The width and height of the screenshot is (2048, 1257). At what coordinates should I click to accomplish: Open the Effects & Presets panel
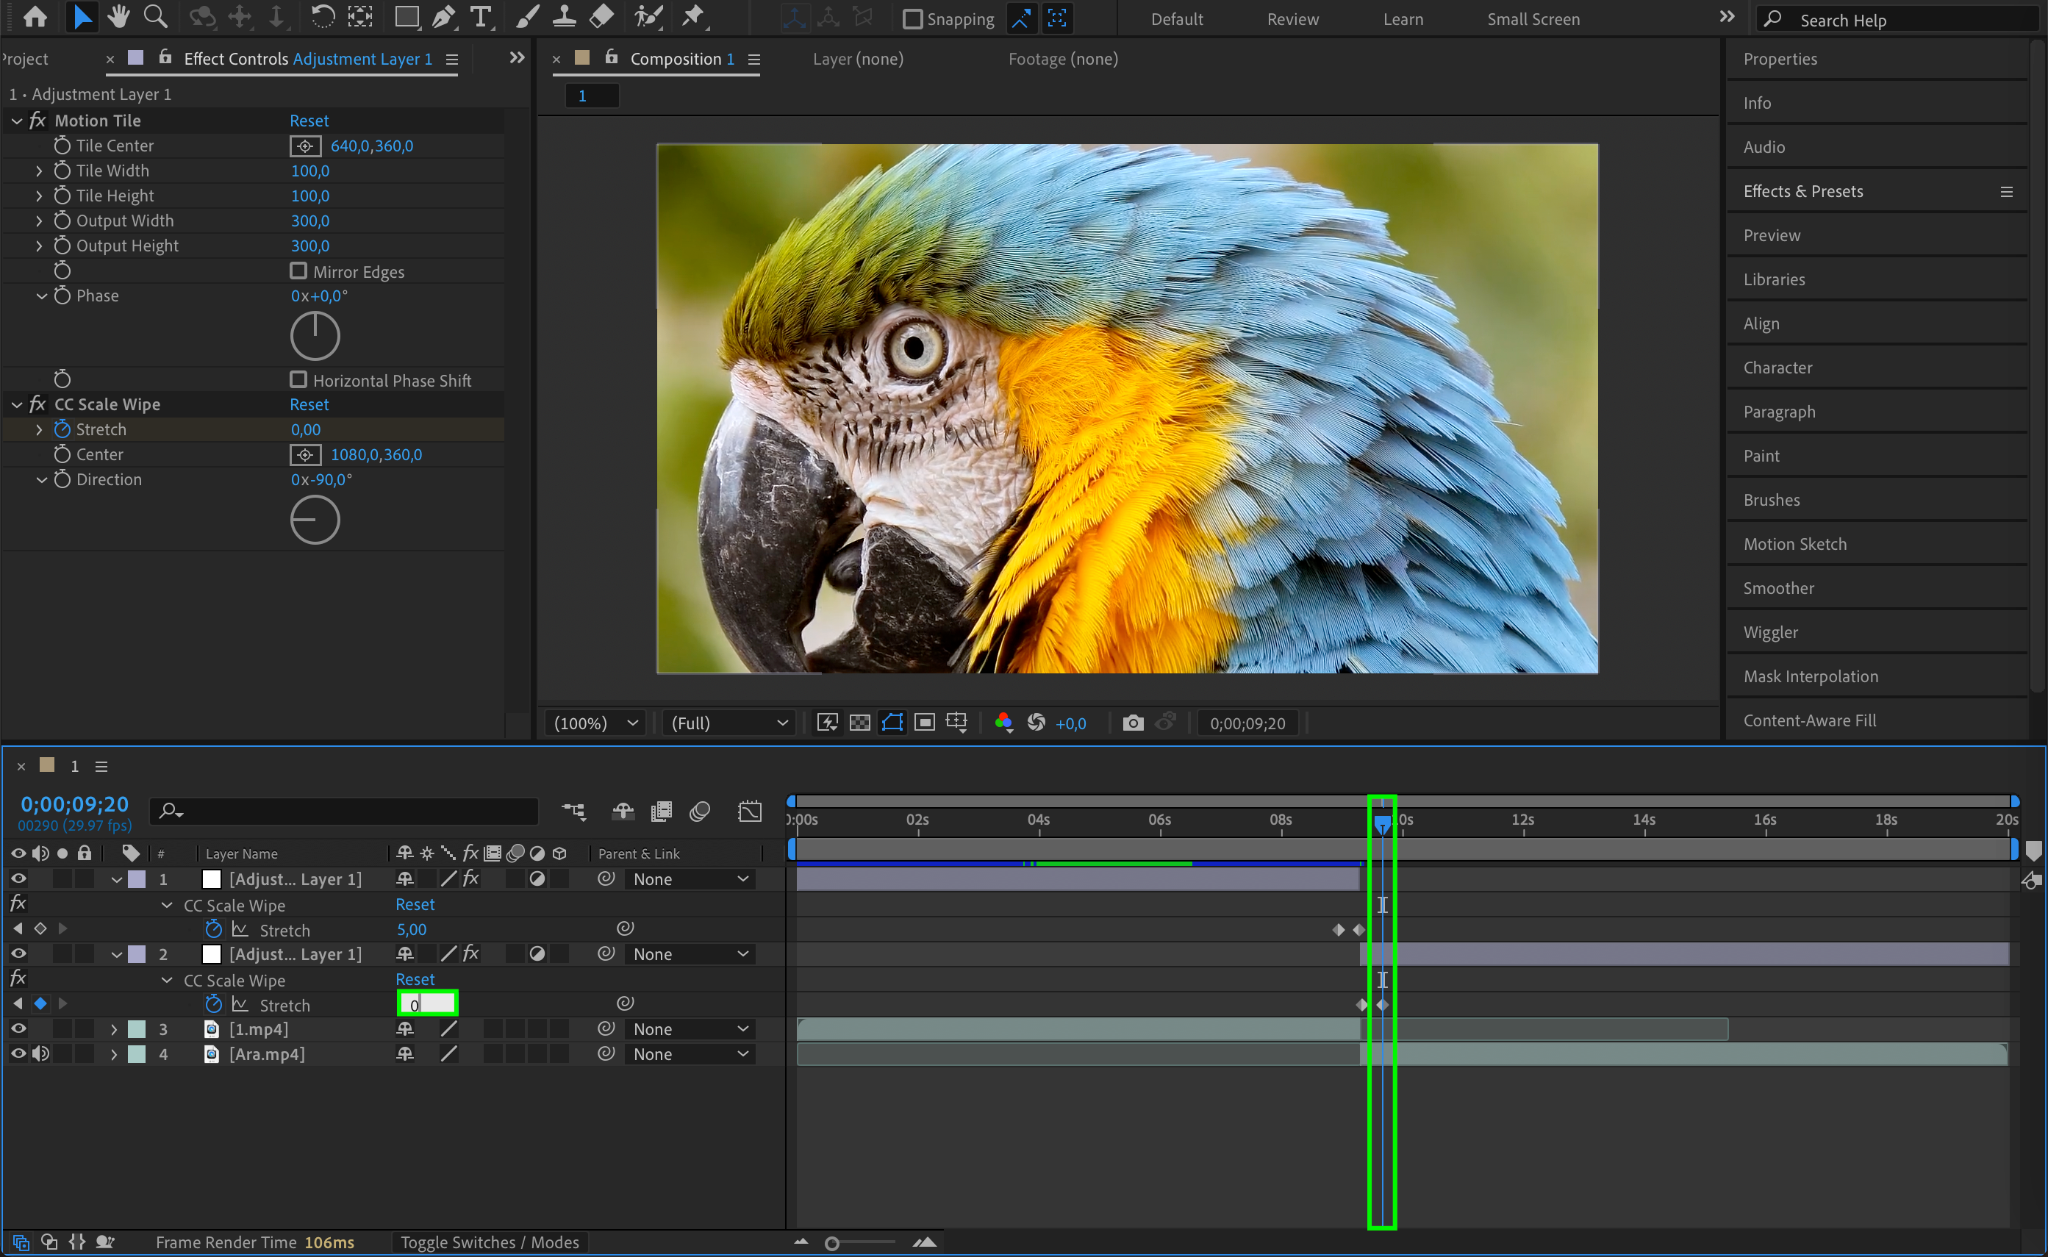(1803, 191)
